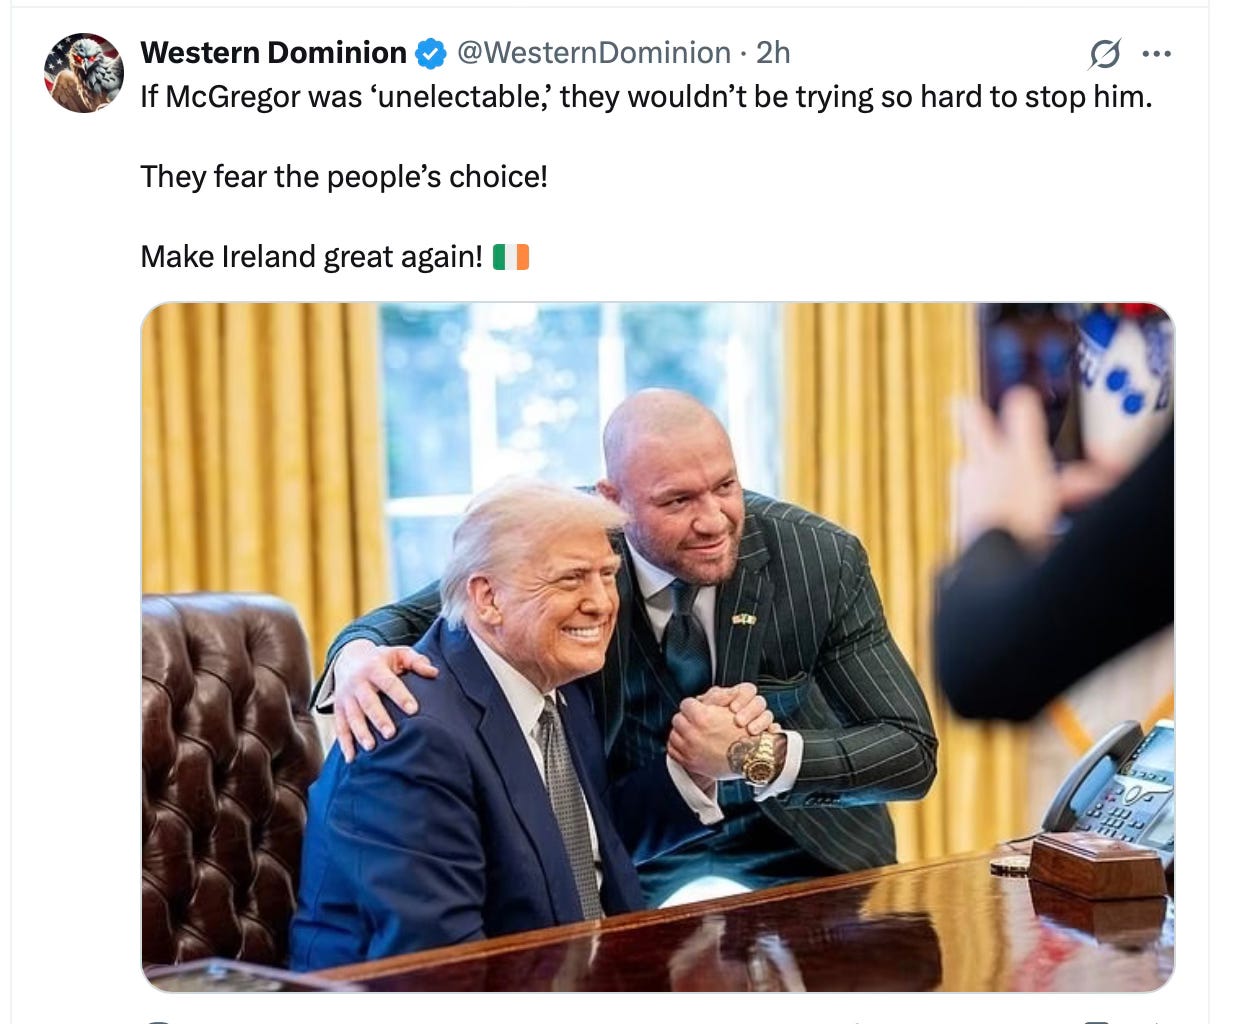
Task: Click the first line mentioning McGregor
Action: tap(646, 97)
